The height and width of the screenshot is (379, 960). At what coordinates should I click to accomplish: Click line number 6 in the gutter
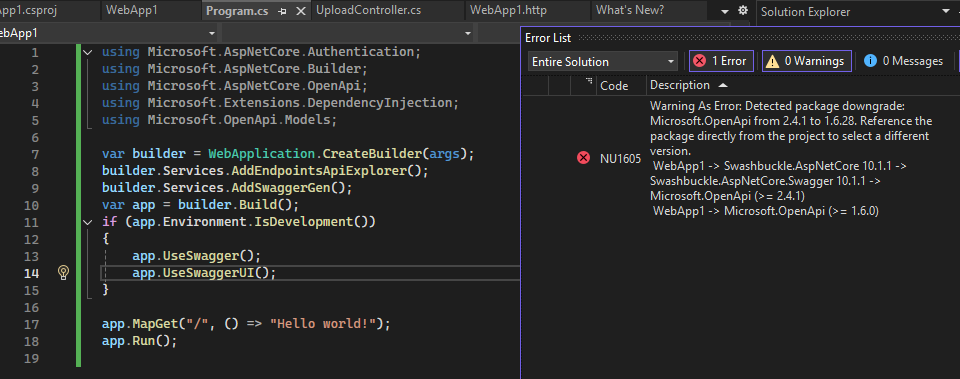pyautogui.click(x=34, y=137)
